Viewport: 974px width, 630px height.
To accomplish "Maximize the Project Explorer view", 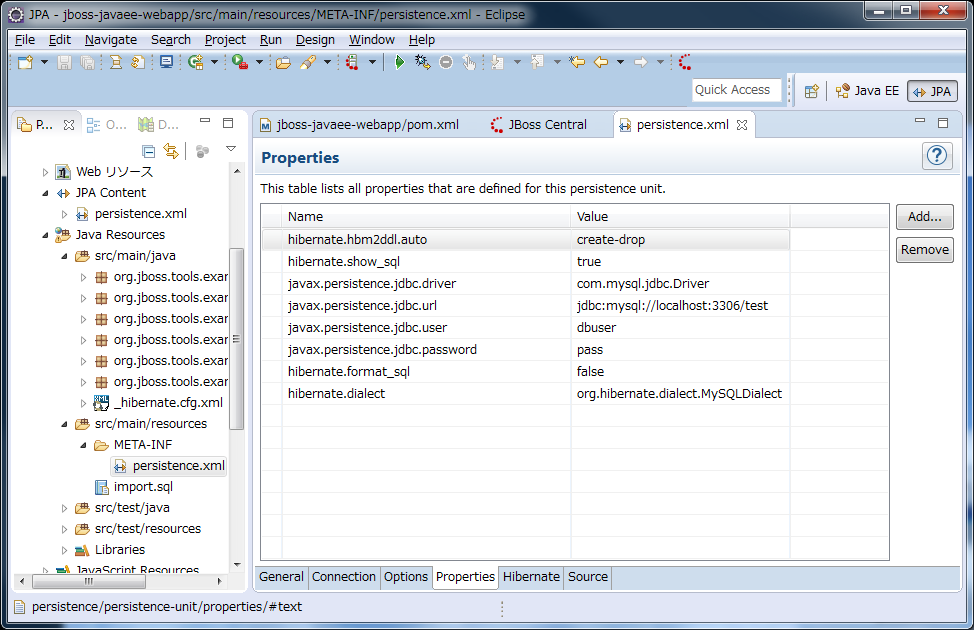I will pos(228,123).
